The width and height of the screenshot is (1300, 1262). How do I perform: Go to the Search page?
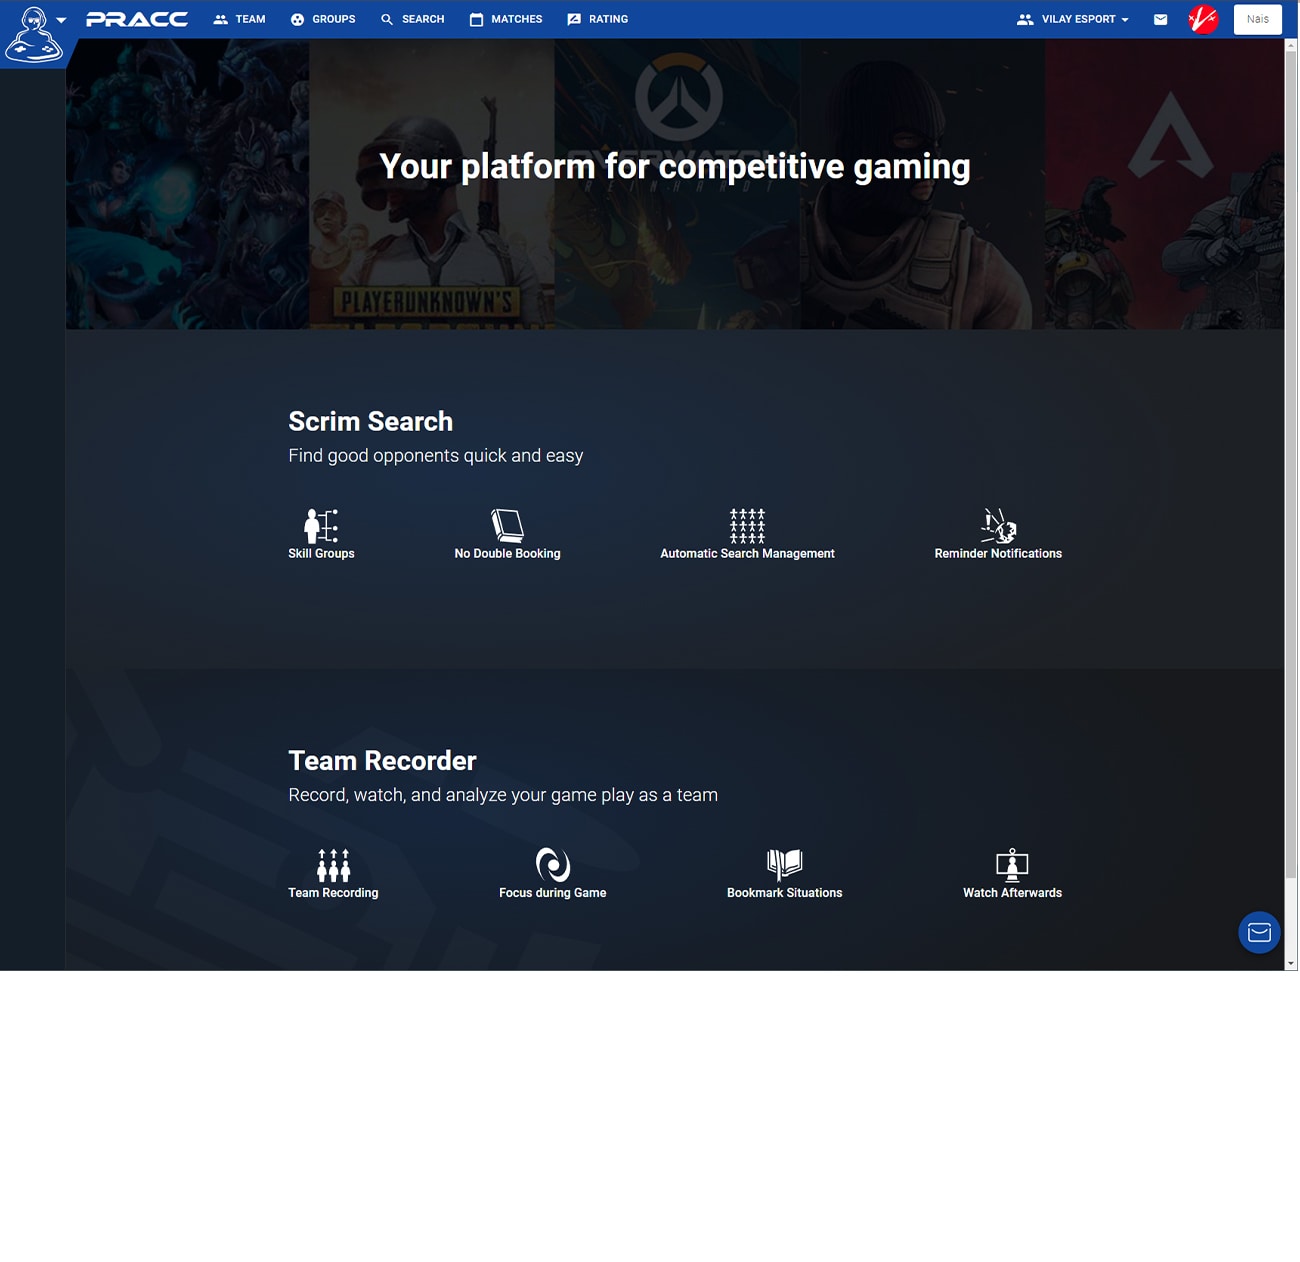[412, 20]
